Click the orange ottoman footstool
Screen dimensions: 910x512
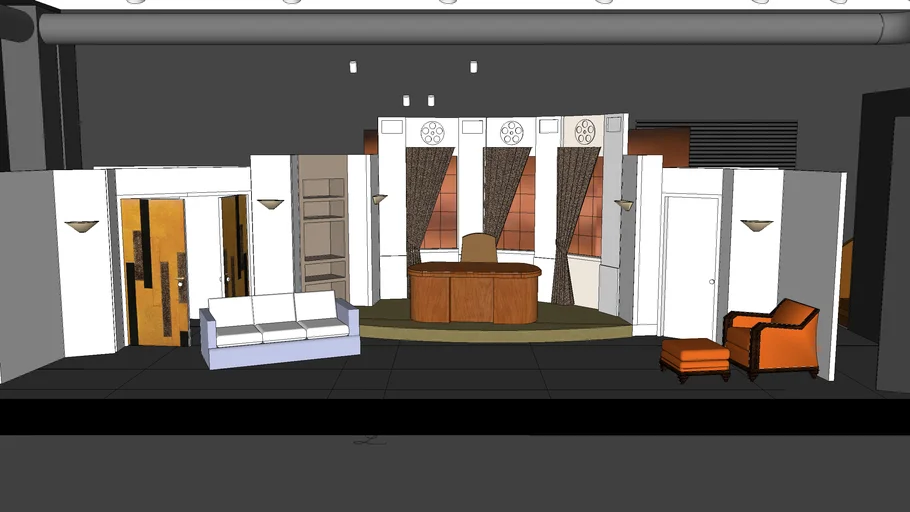(x=695, y=356)
